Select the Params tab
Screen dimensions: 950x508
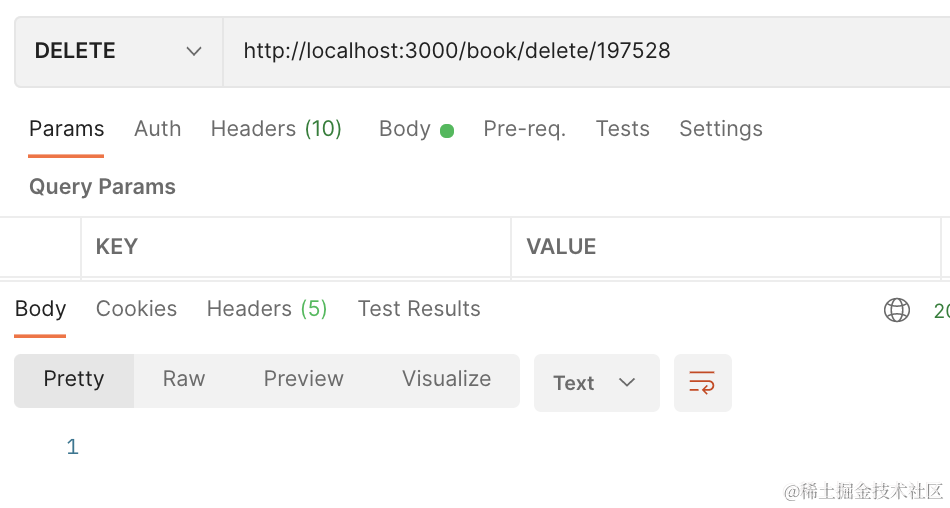67,129
